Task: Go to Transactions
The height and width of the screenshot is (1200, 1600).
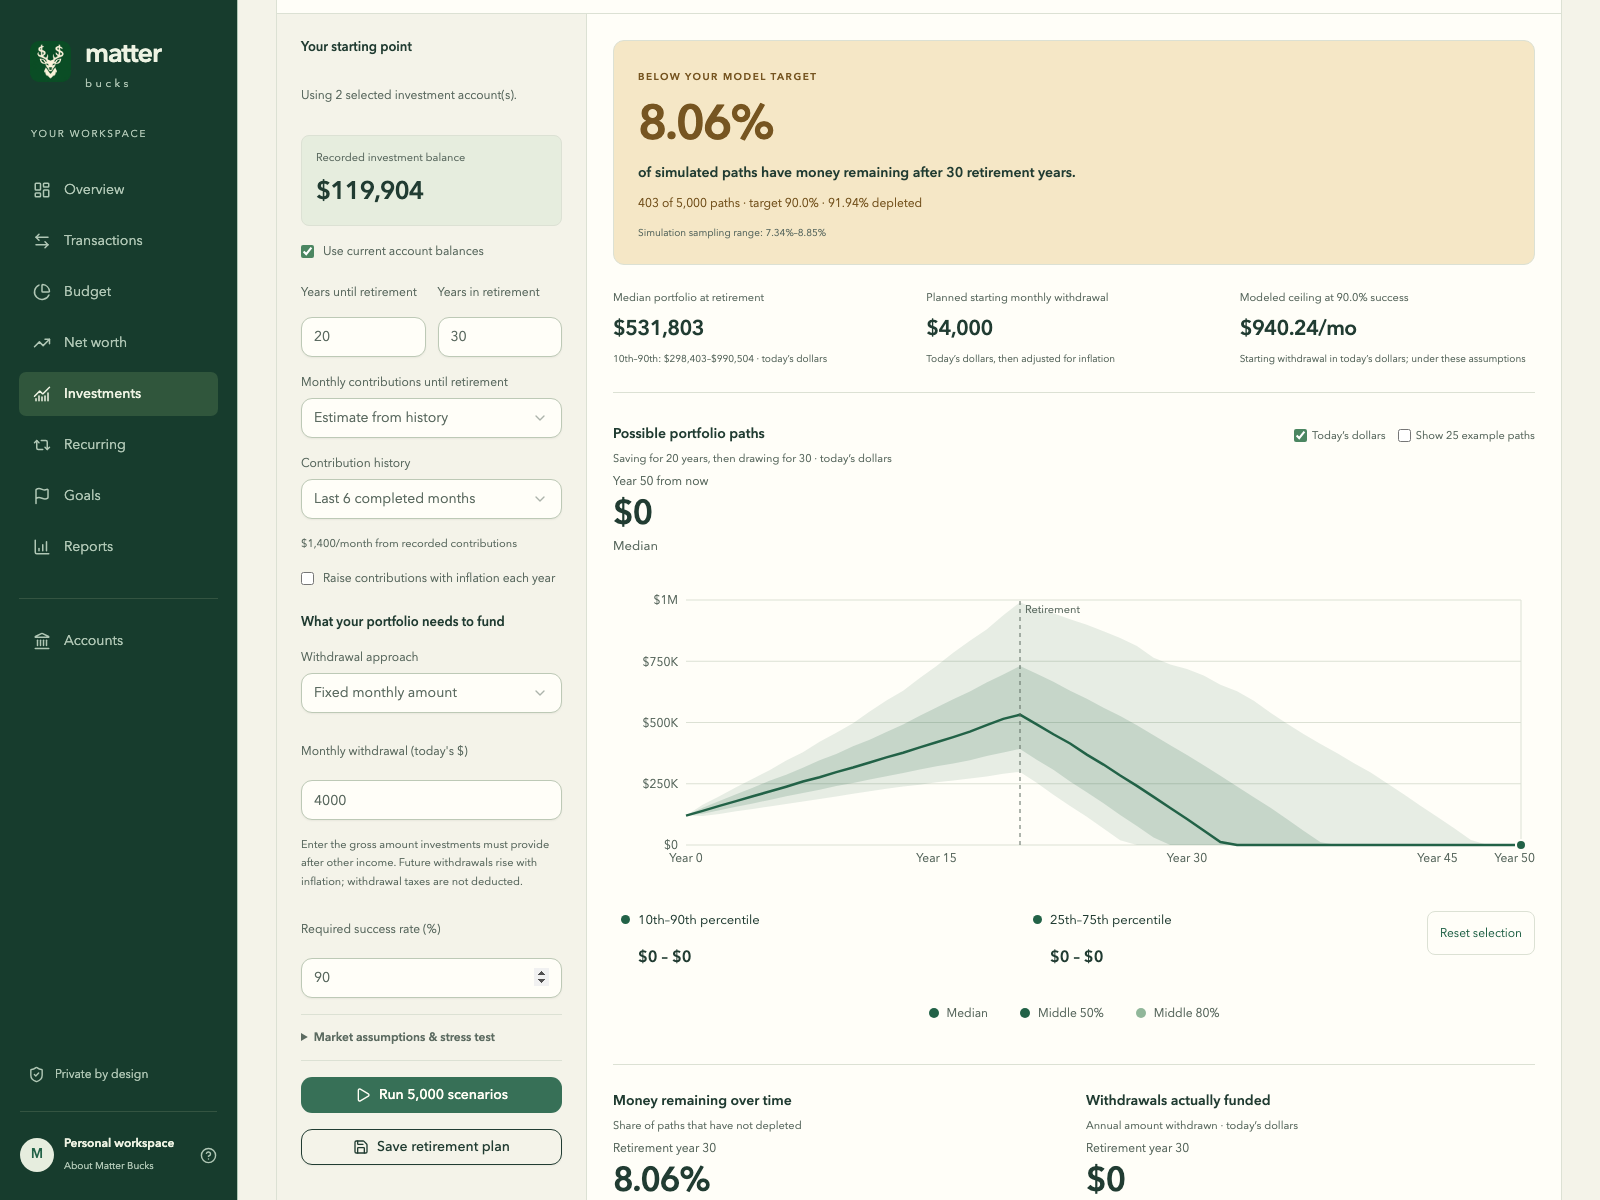Action: [118, 241]
